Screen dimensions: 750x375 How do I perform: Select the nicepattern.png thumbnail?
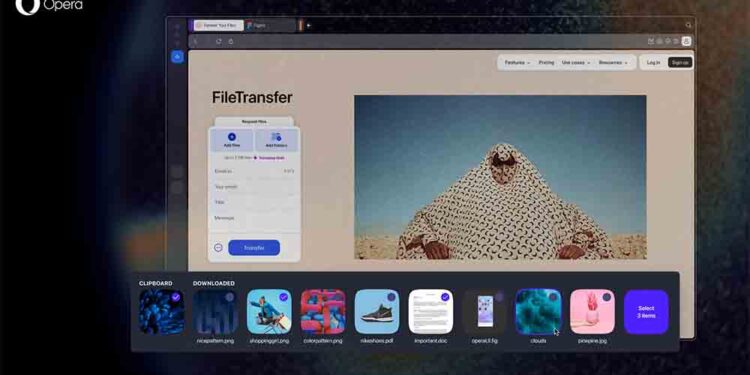pyautogui.click(x=215, y=312)
